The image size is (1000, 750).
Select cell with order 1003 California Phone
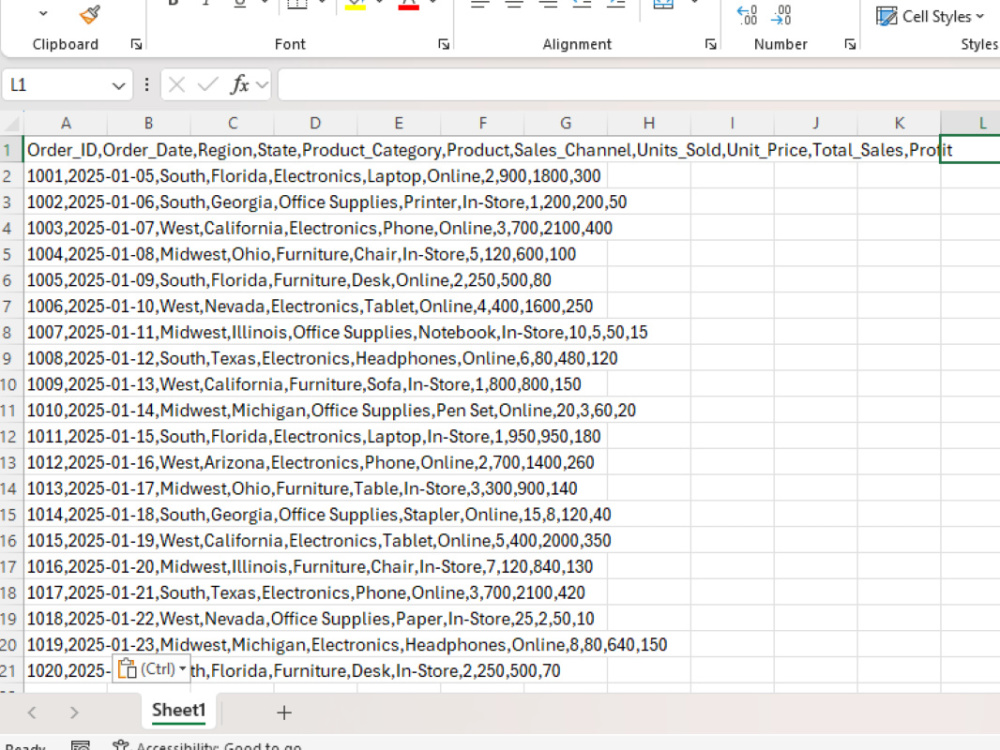coord(65,228)
